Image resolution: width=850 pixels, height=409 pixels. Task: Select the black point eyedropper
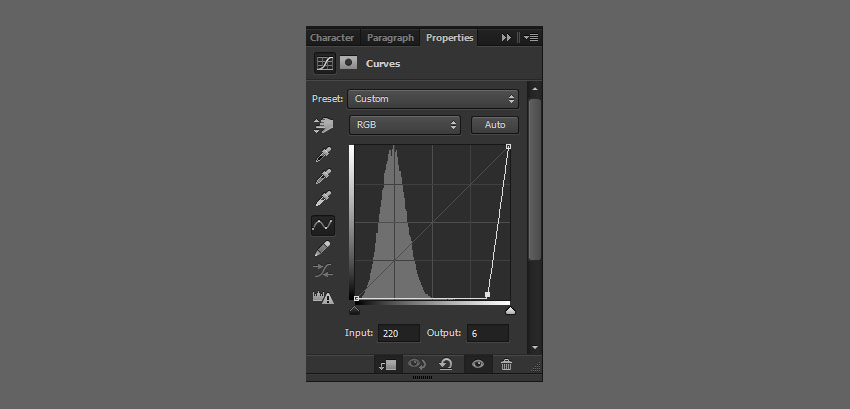tap(324, 155)
